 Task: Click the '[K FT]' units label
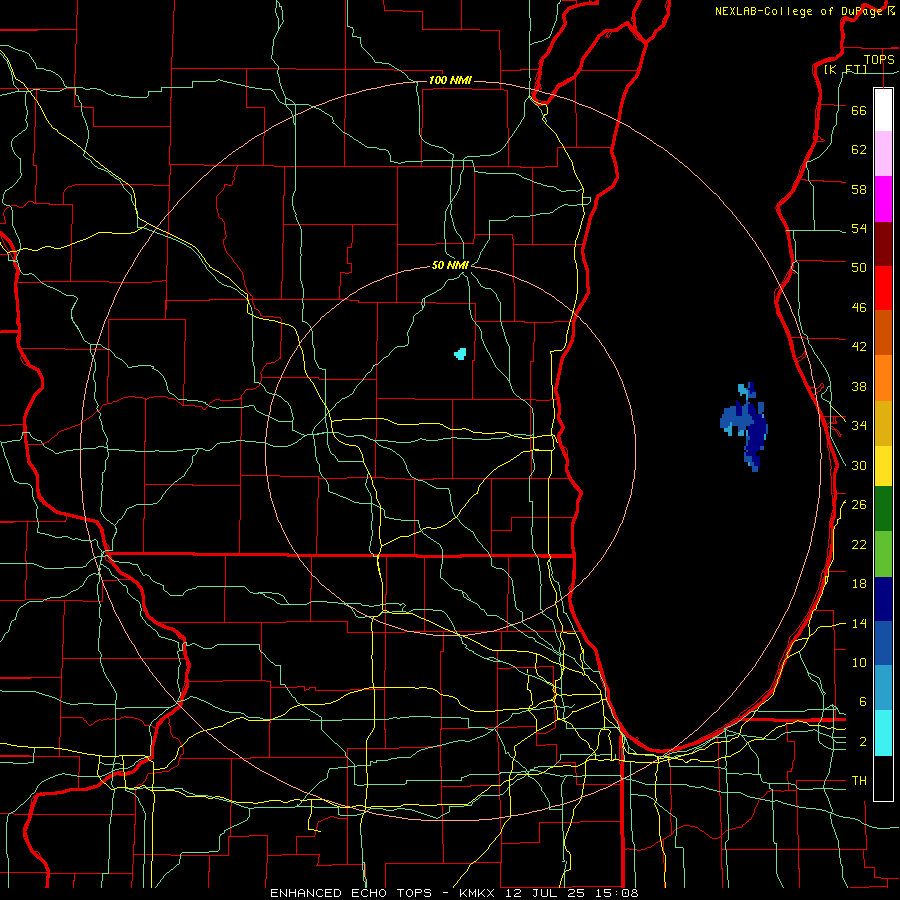[x=845, y=69]
